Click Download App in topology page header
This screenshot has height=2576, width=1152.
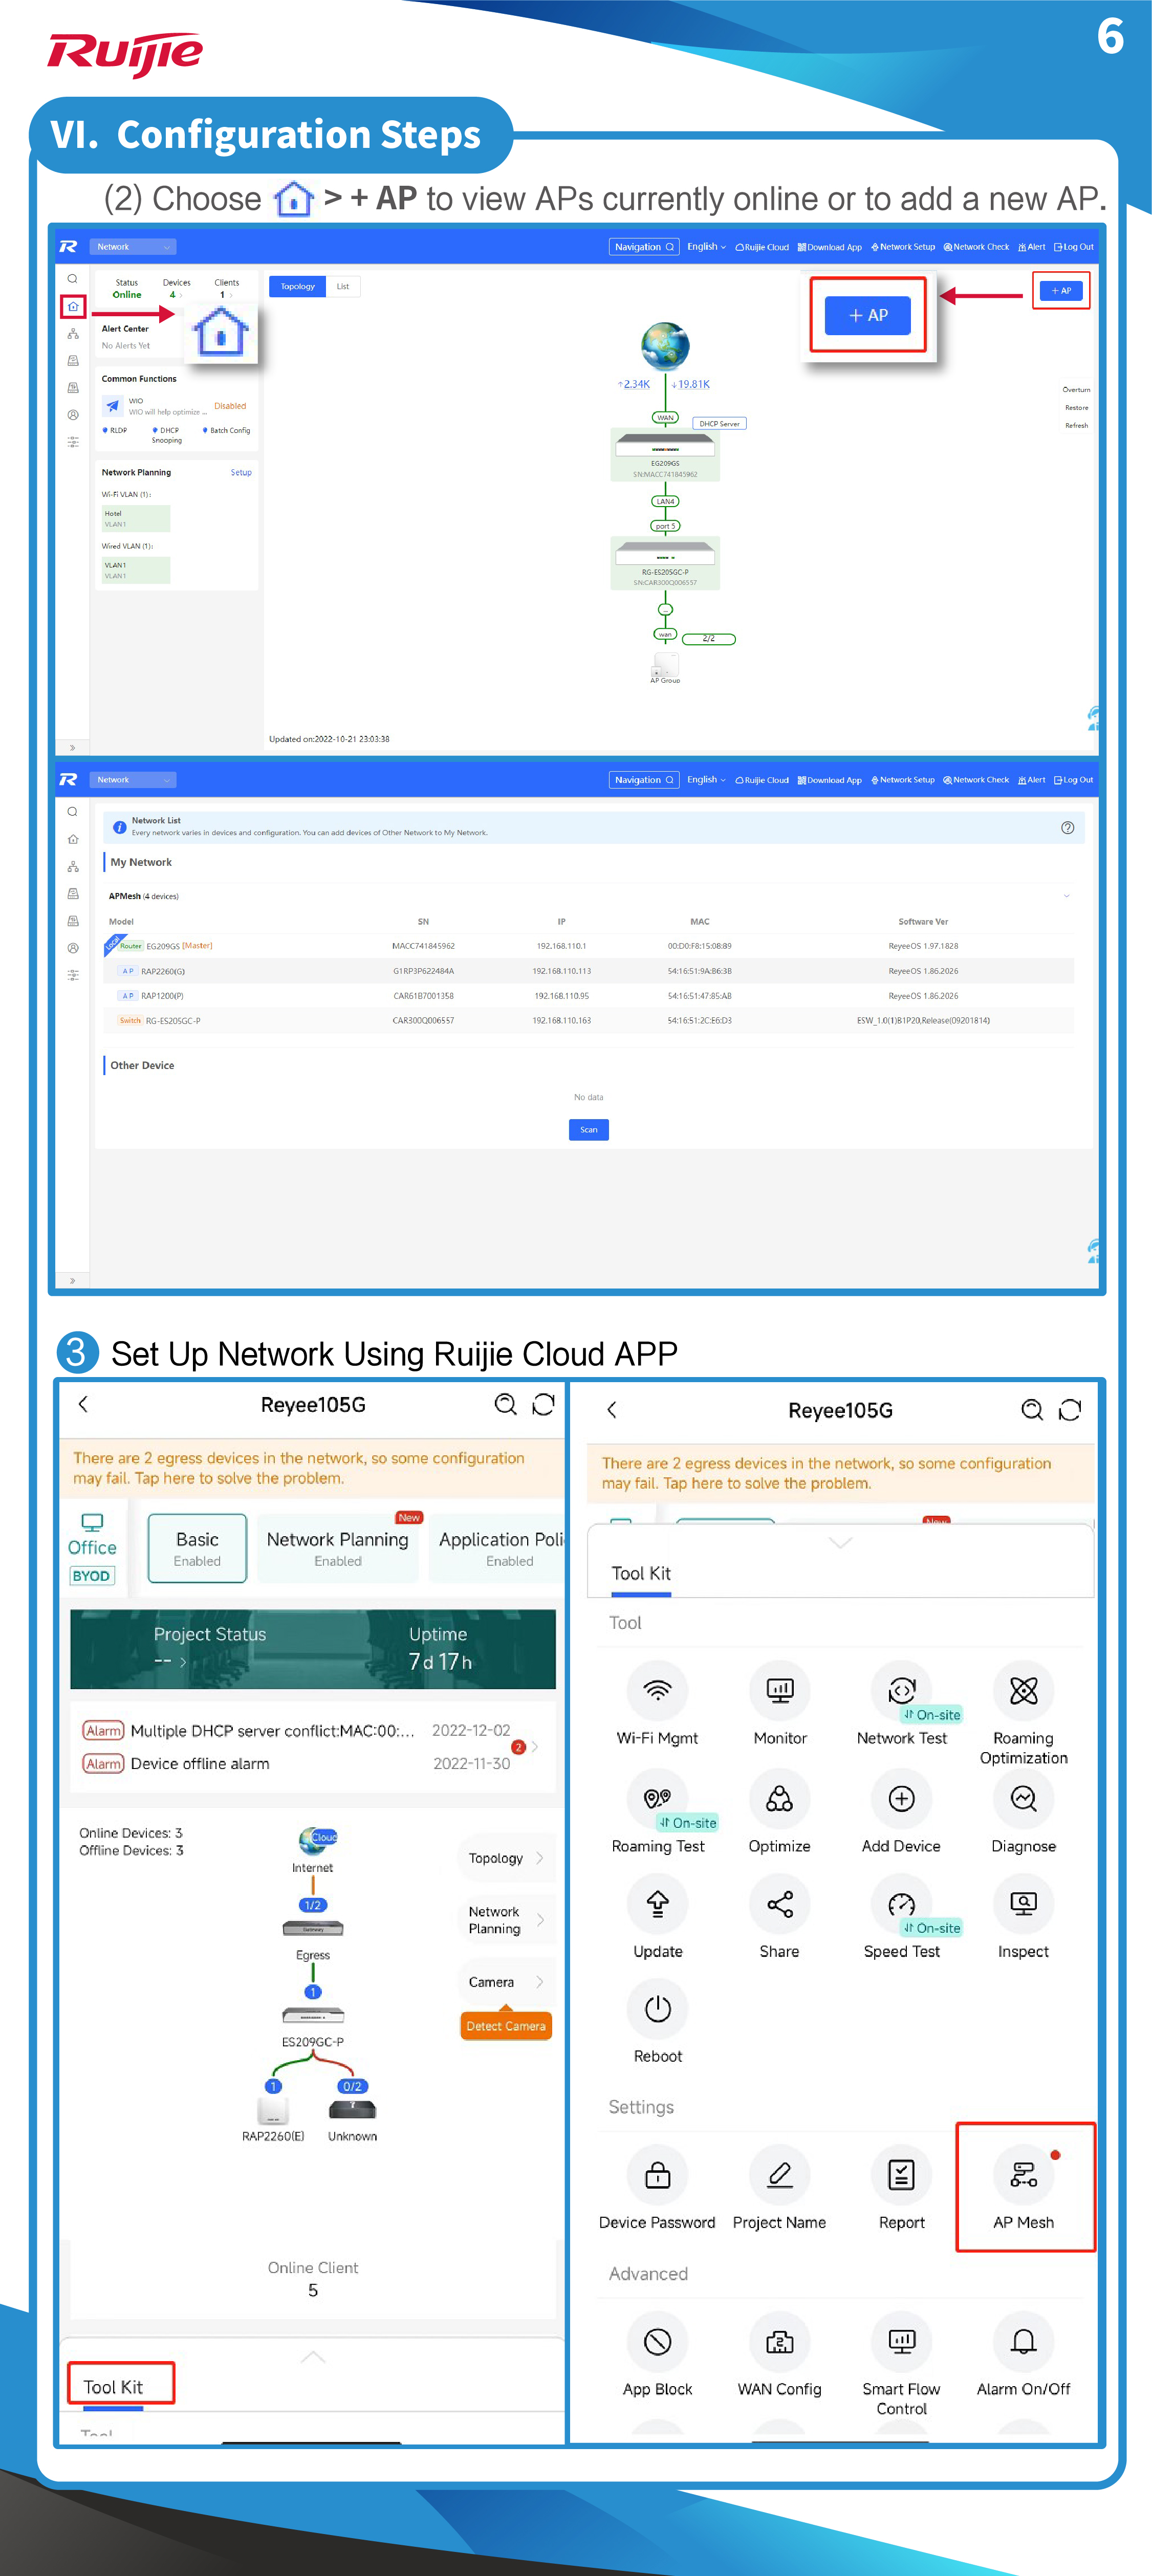[830, 247]
